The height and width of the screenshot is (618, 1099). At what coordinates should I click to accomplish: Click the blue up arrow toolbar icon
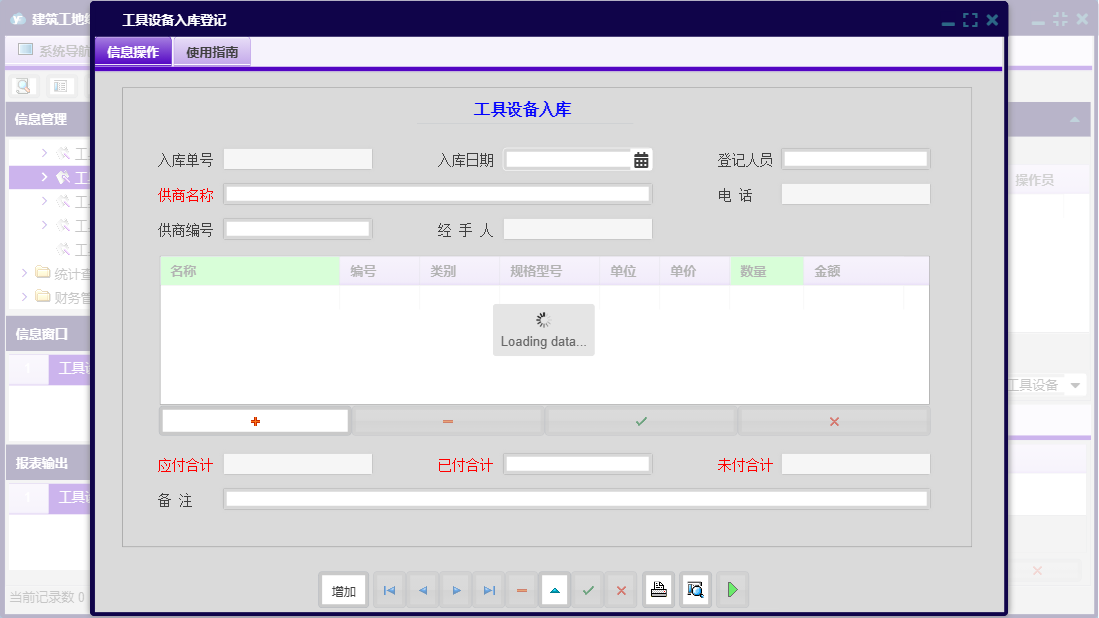(x=554, y=590)
